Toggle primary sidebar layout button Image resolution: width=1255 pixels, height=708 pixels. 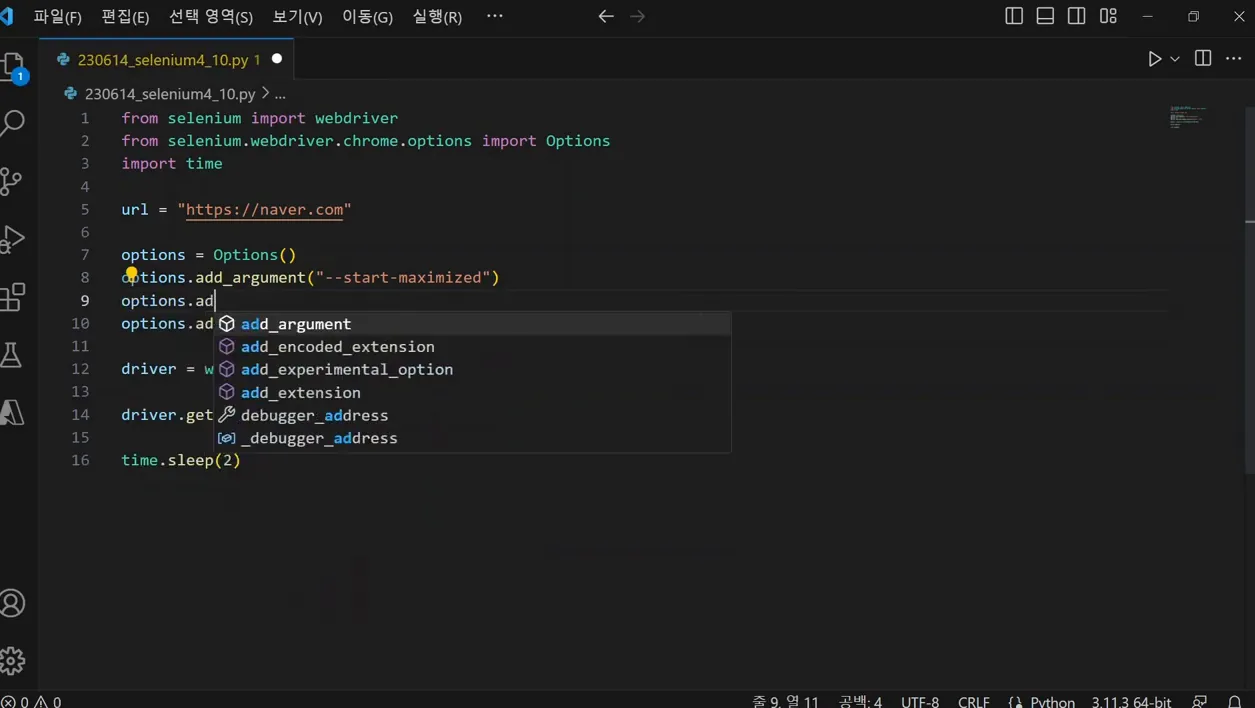(1014, 16)
